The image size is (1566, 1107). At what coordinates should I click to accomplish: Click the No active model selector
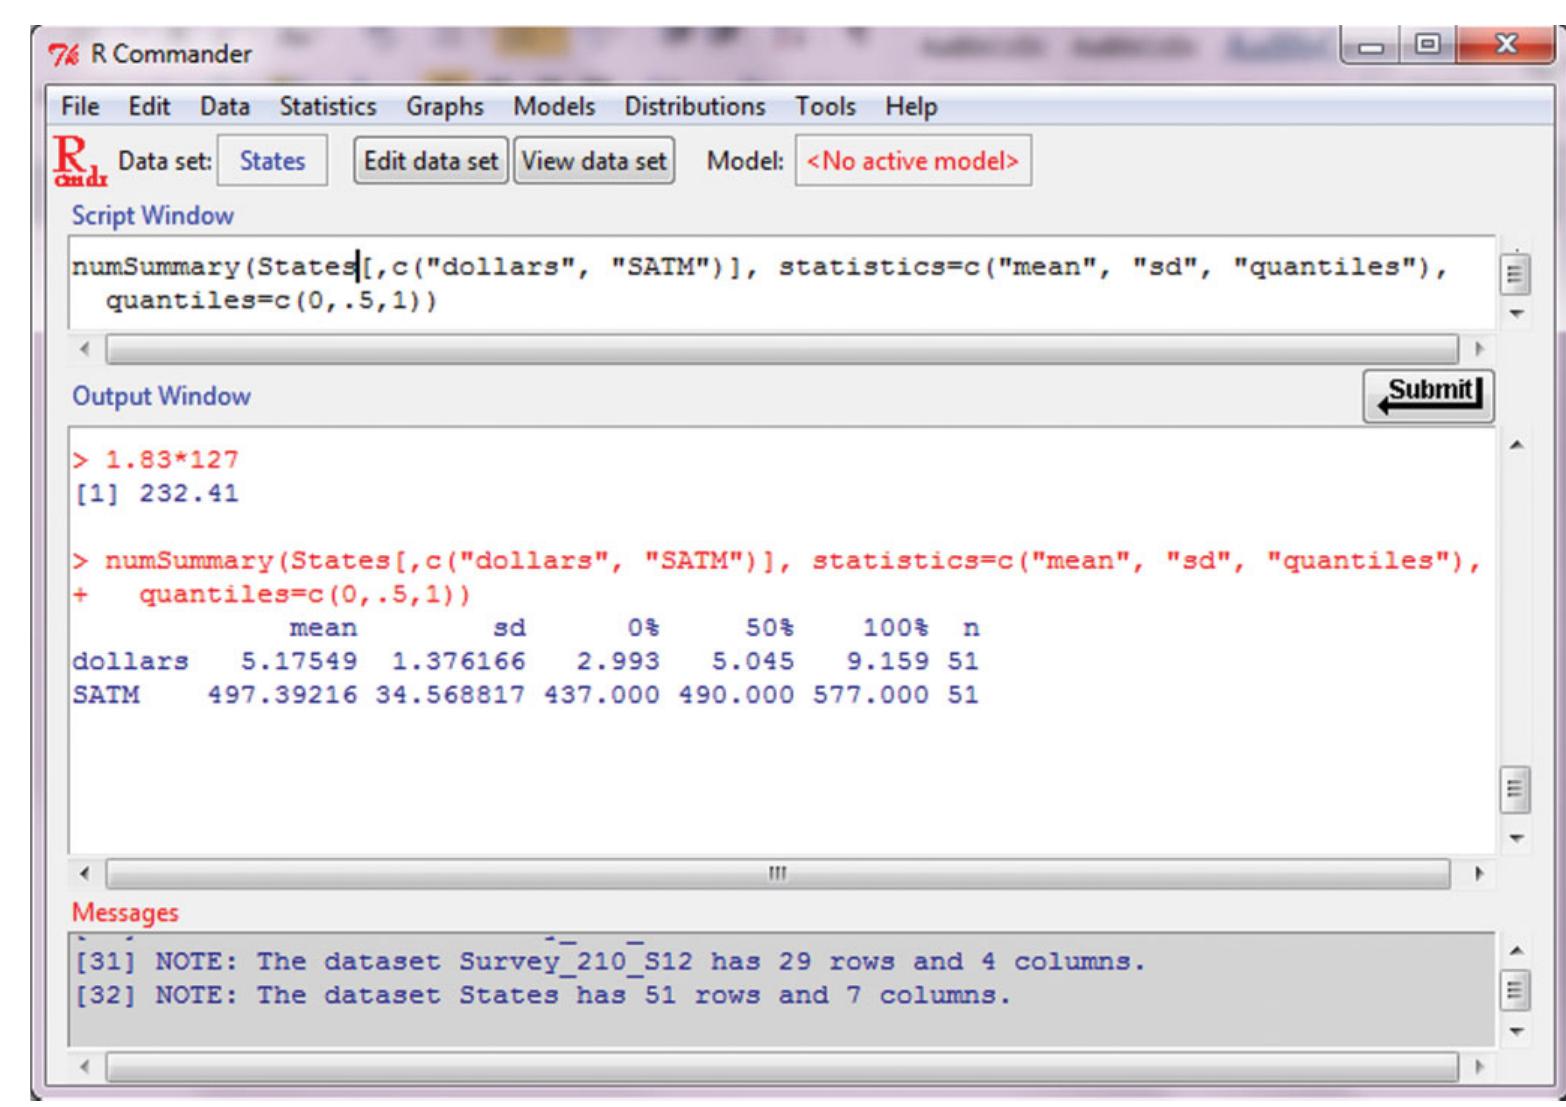[913, 160]
